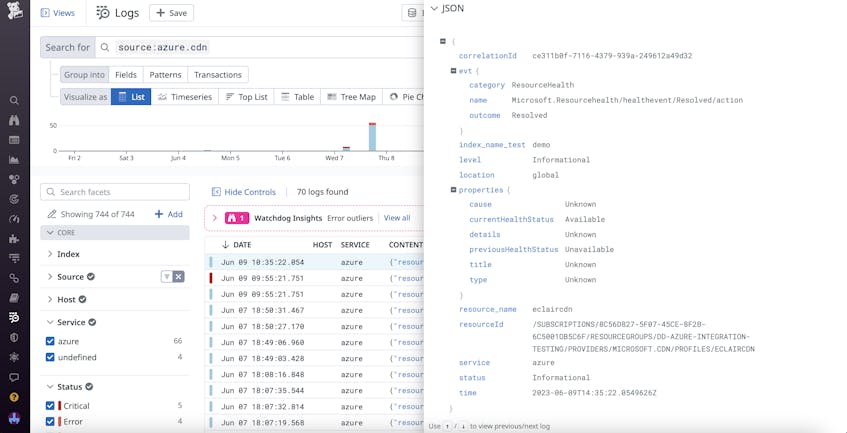Open the gauge-dial icon in the sidebar

[15, 219]
